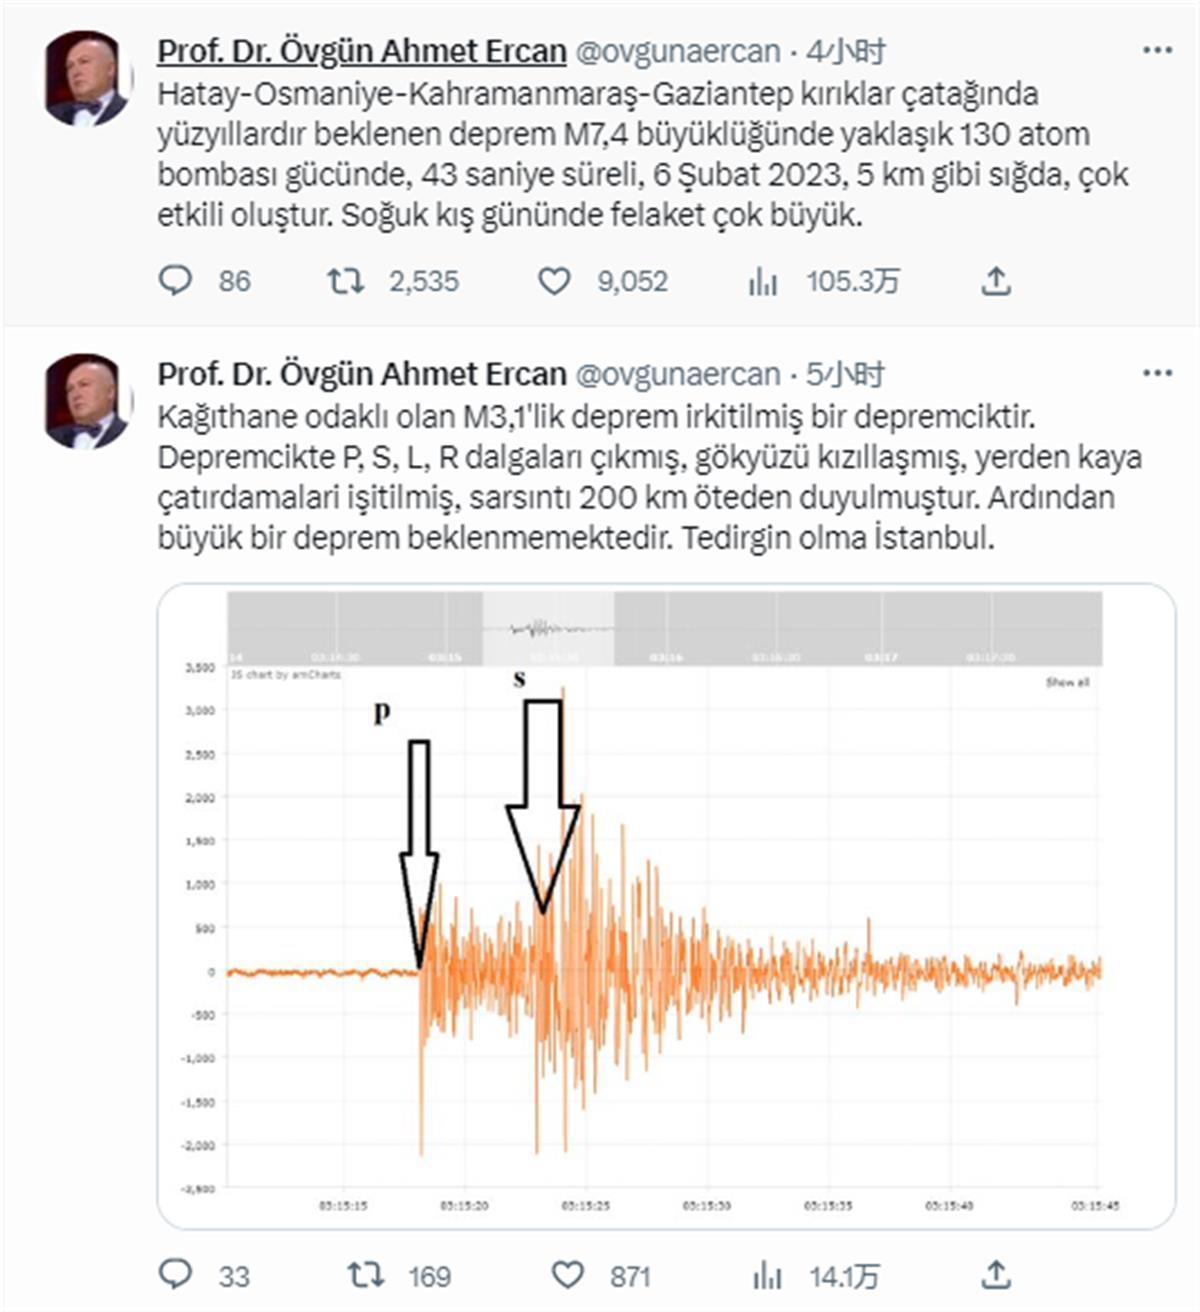Like the first tweet with 9,052 likes
The height and width of the screenshot is (1312, 1200).
pos(554,281)
